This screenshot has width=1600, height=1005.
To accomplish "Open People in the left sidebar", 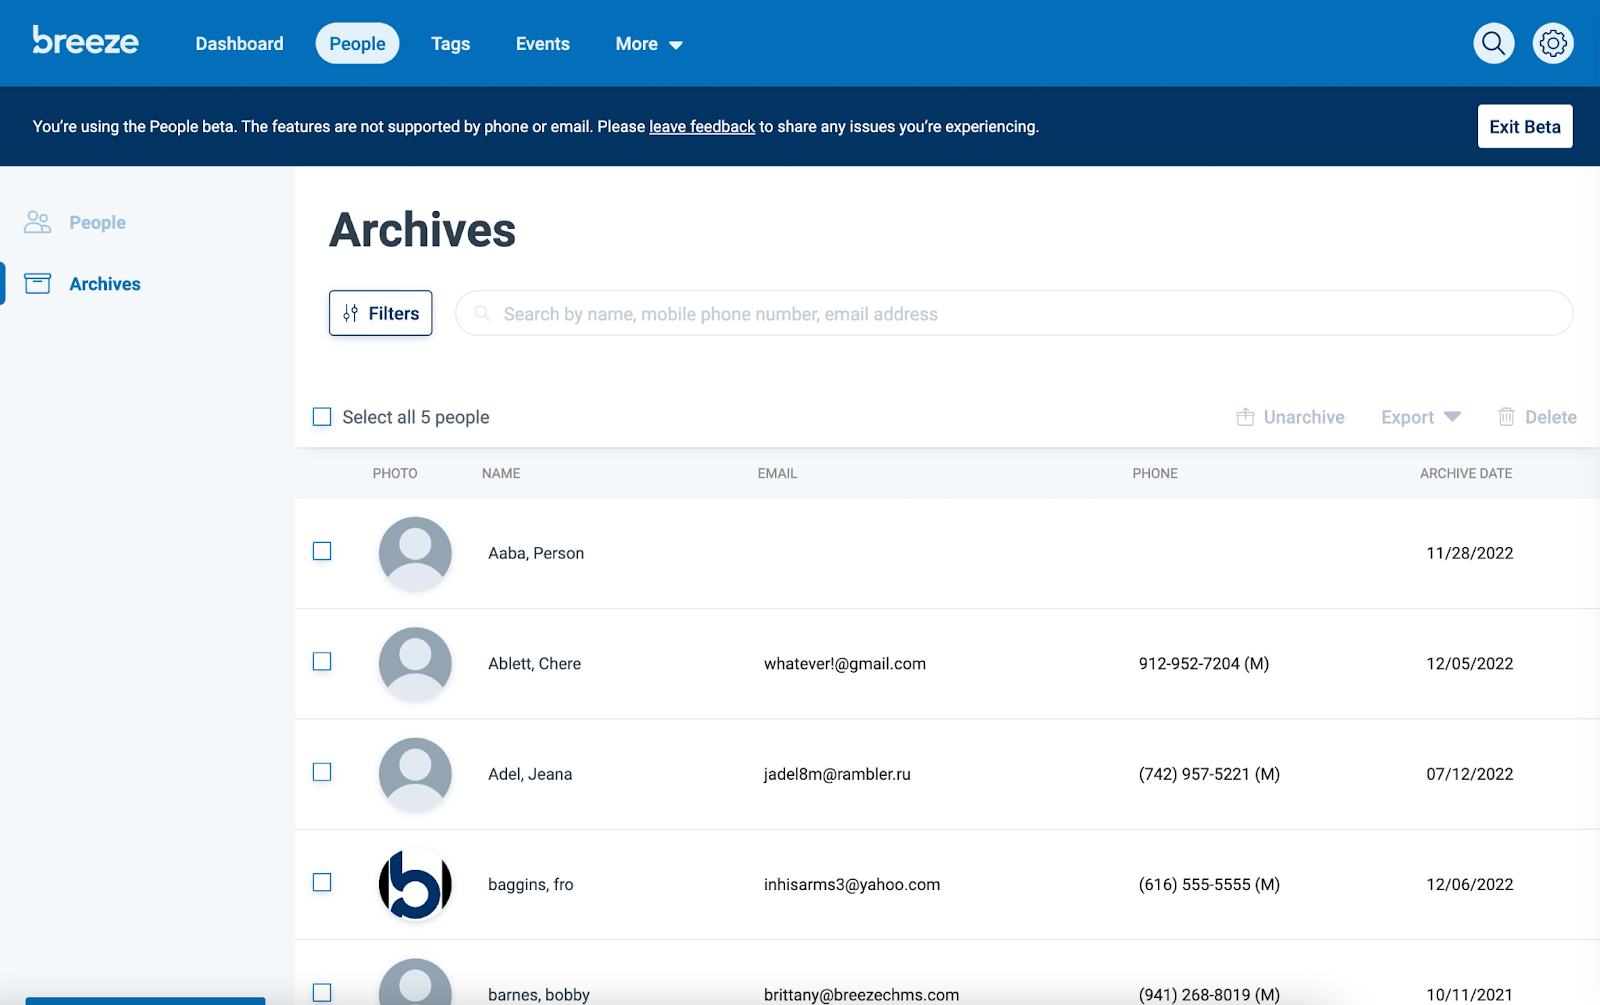I will [97, 222].
